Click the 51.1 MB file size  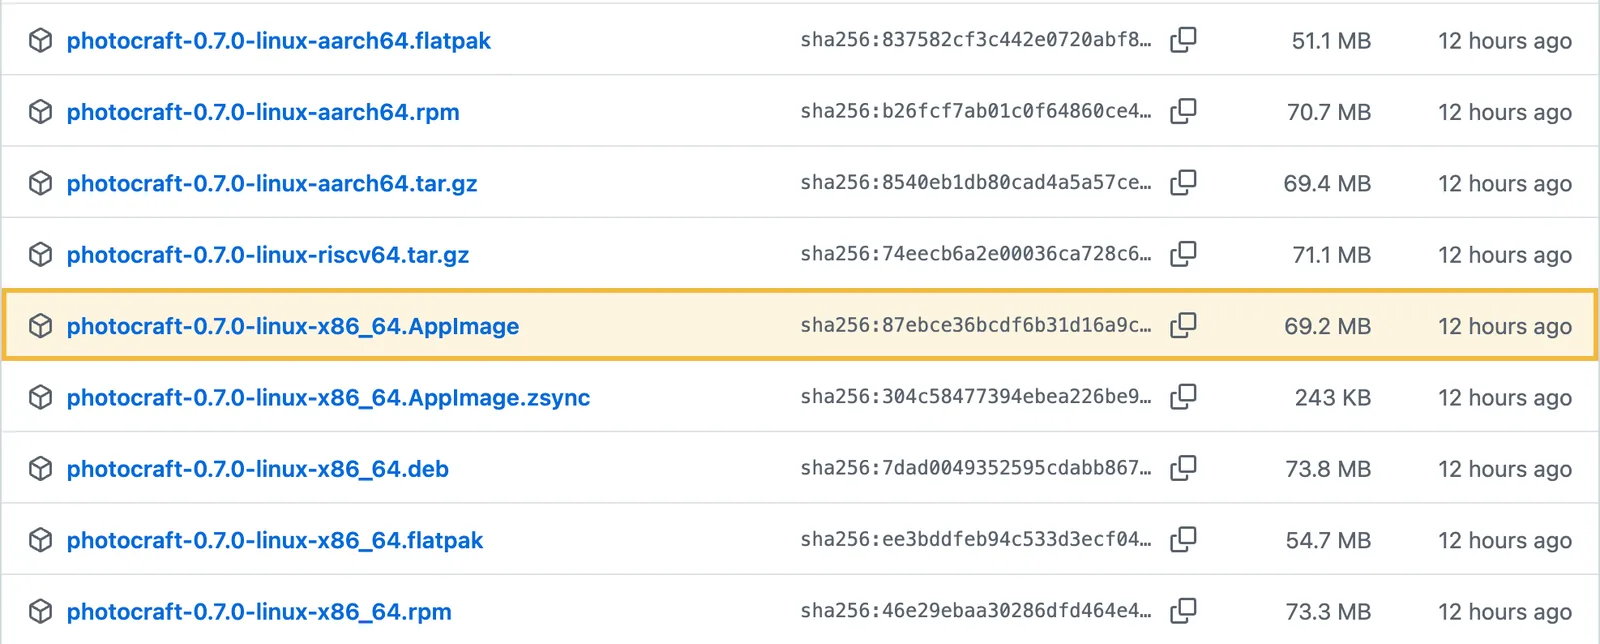click(1331, 41)
